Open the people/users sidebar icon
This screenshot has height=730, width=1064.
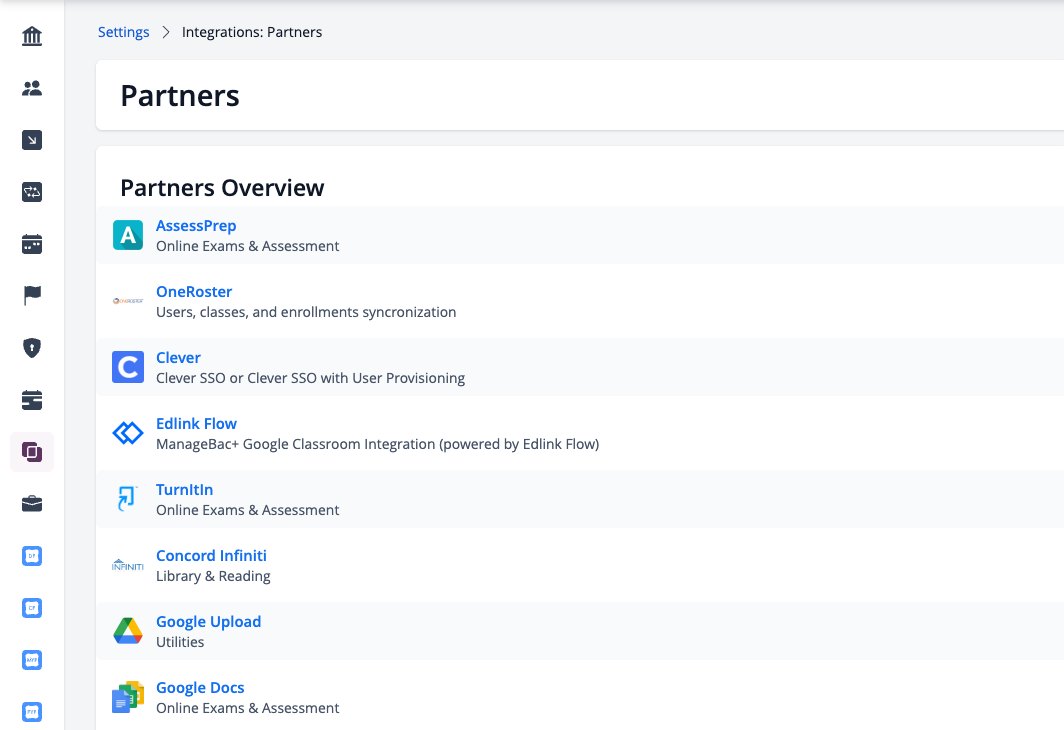click(32, 88)
